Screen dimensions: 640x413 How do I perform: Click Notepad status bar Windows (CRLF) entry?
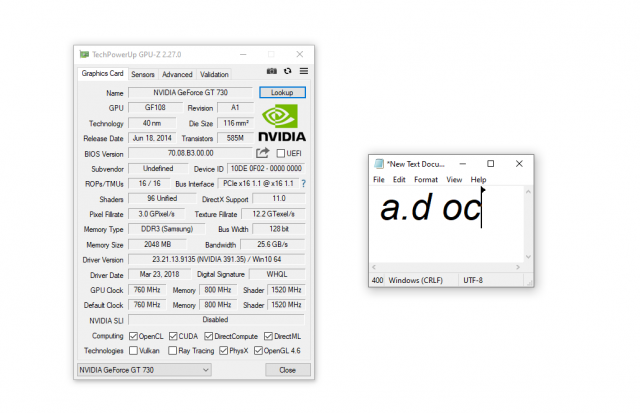[416, 280]
